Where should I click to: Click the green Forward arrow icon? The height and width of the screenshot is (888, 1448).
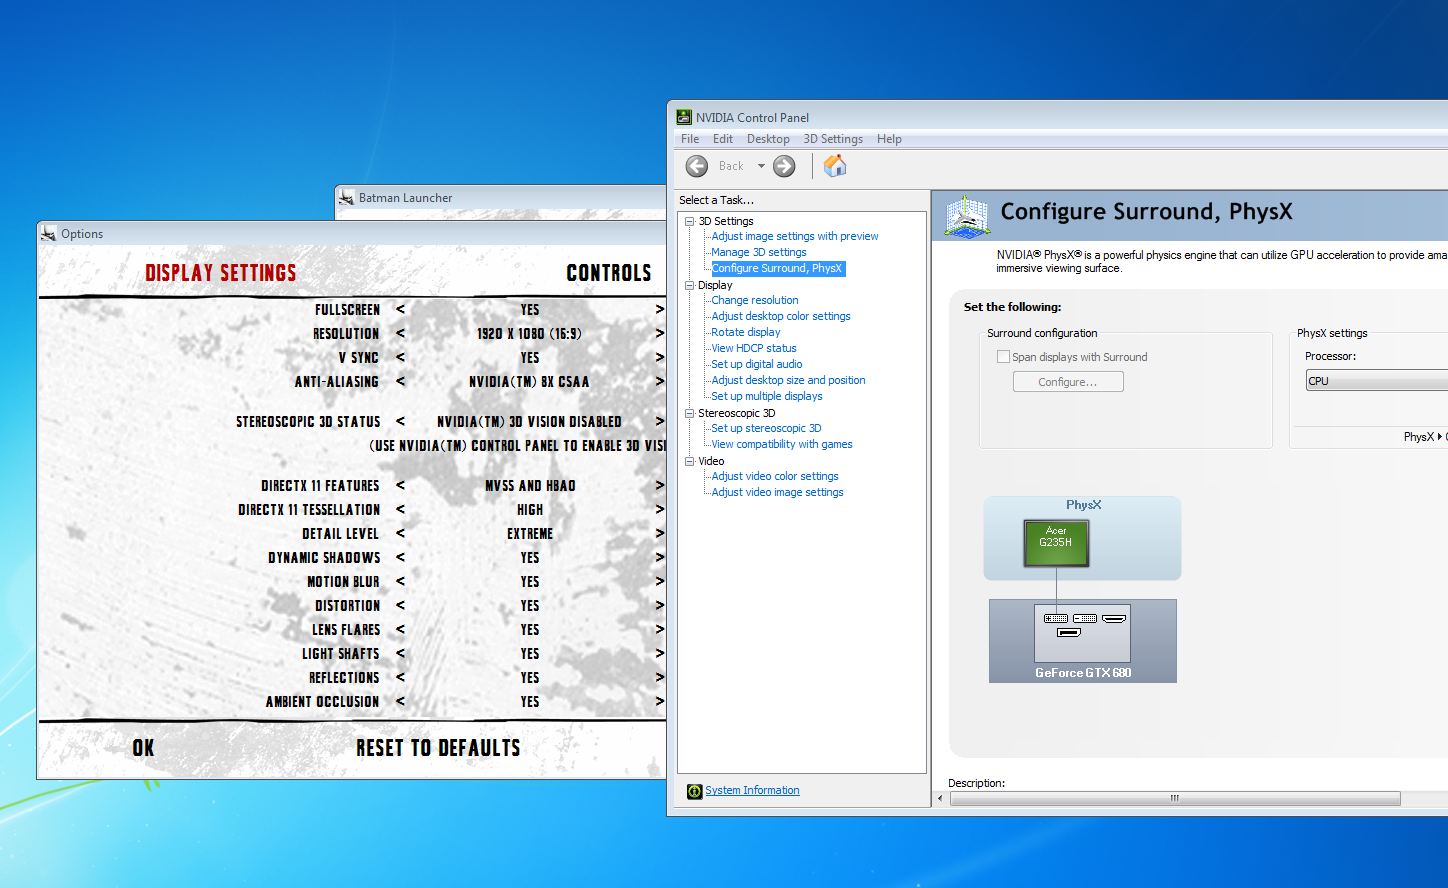(784, 166)
